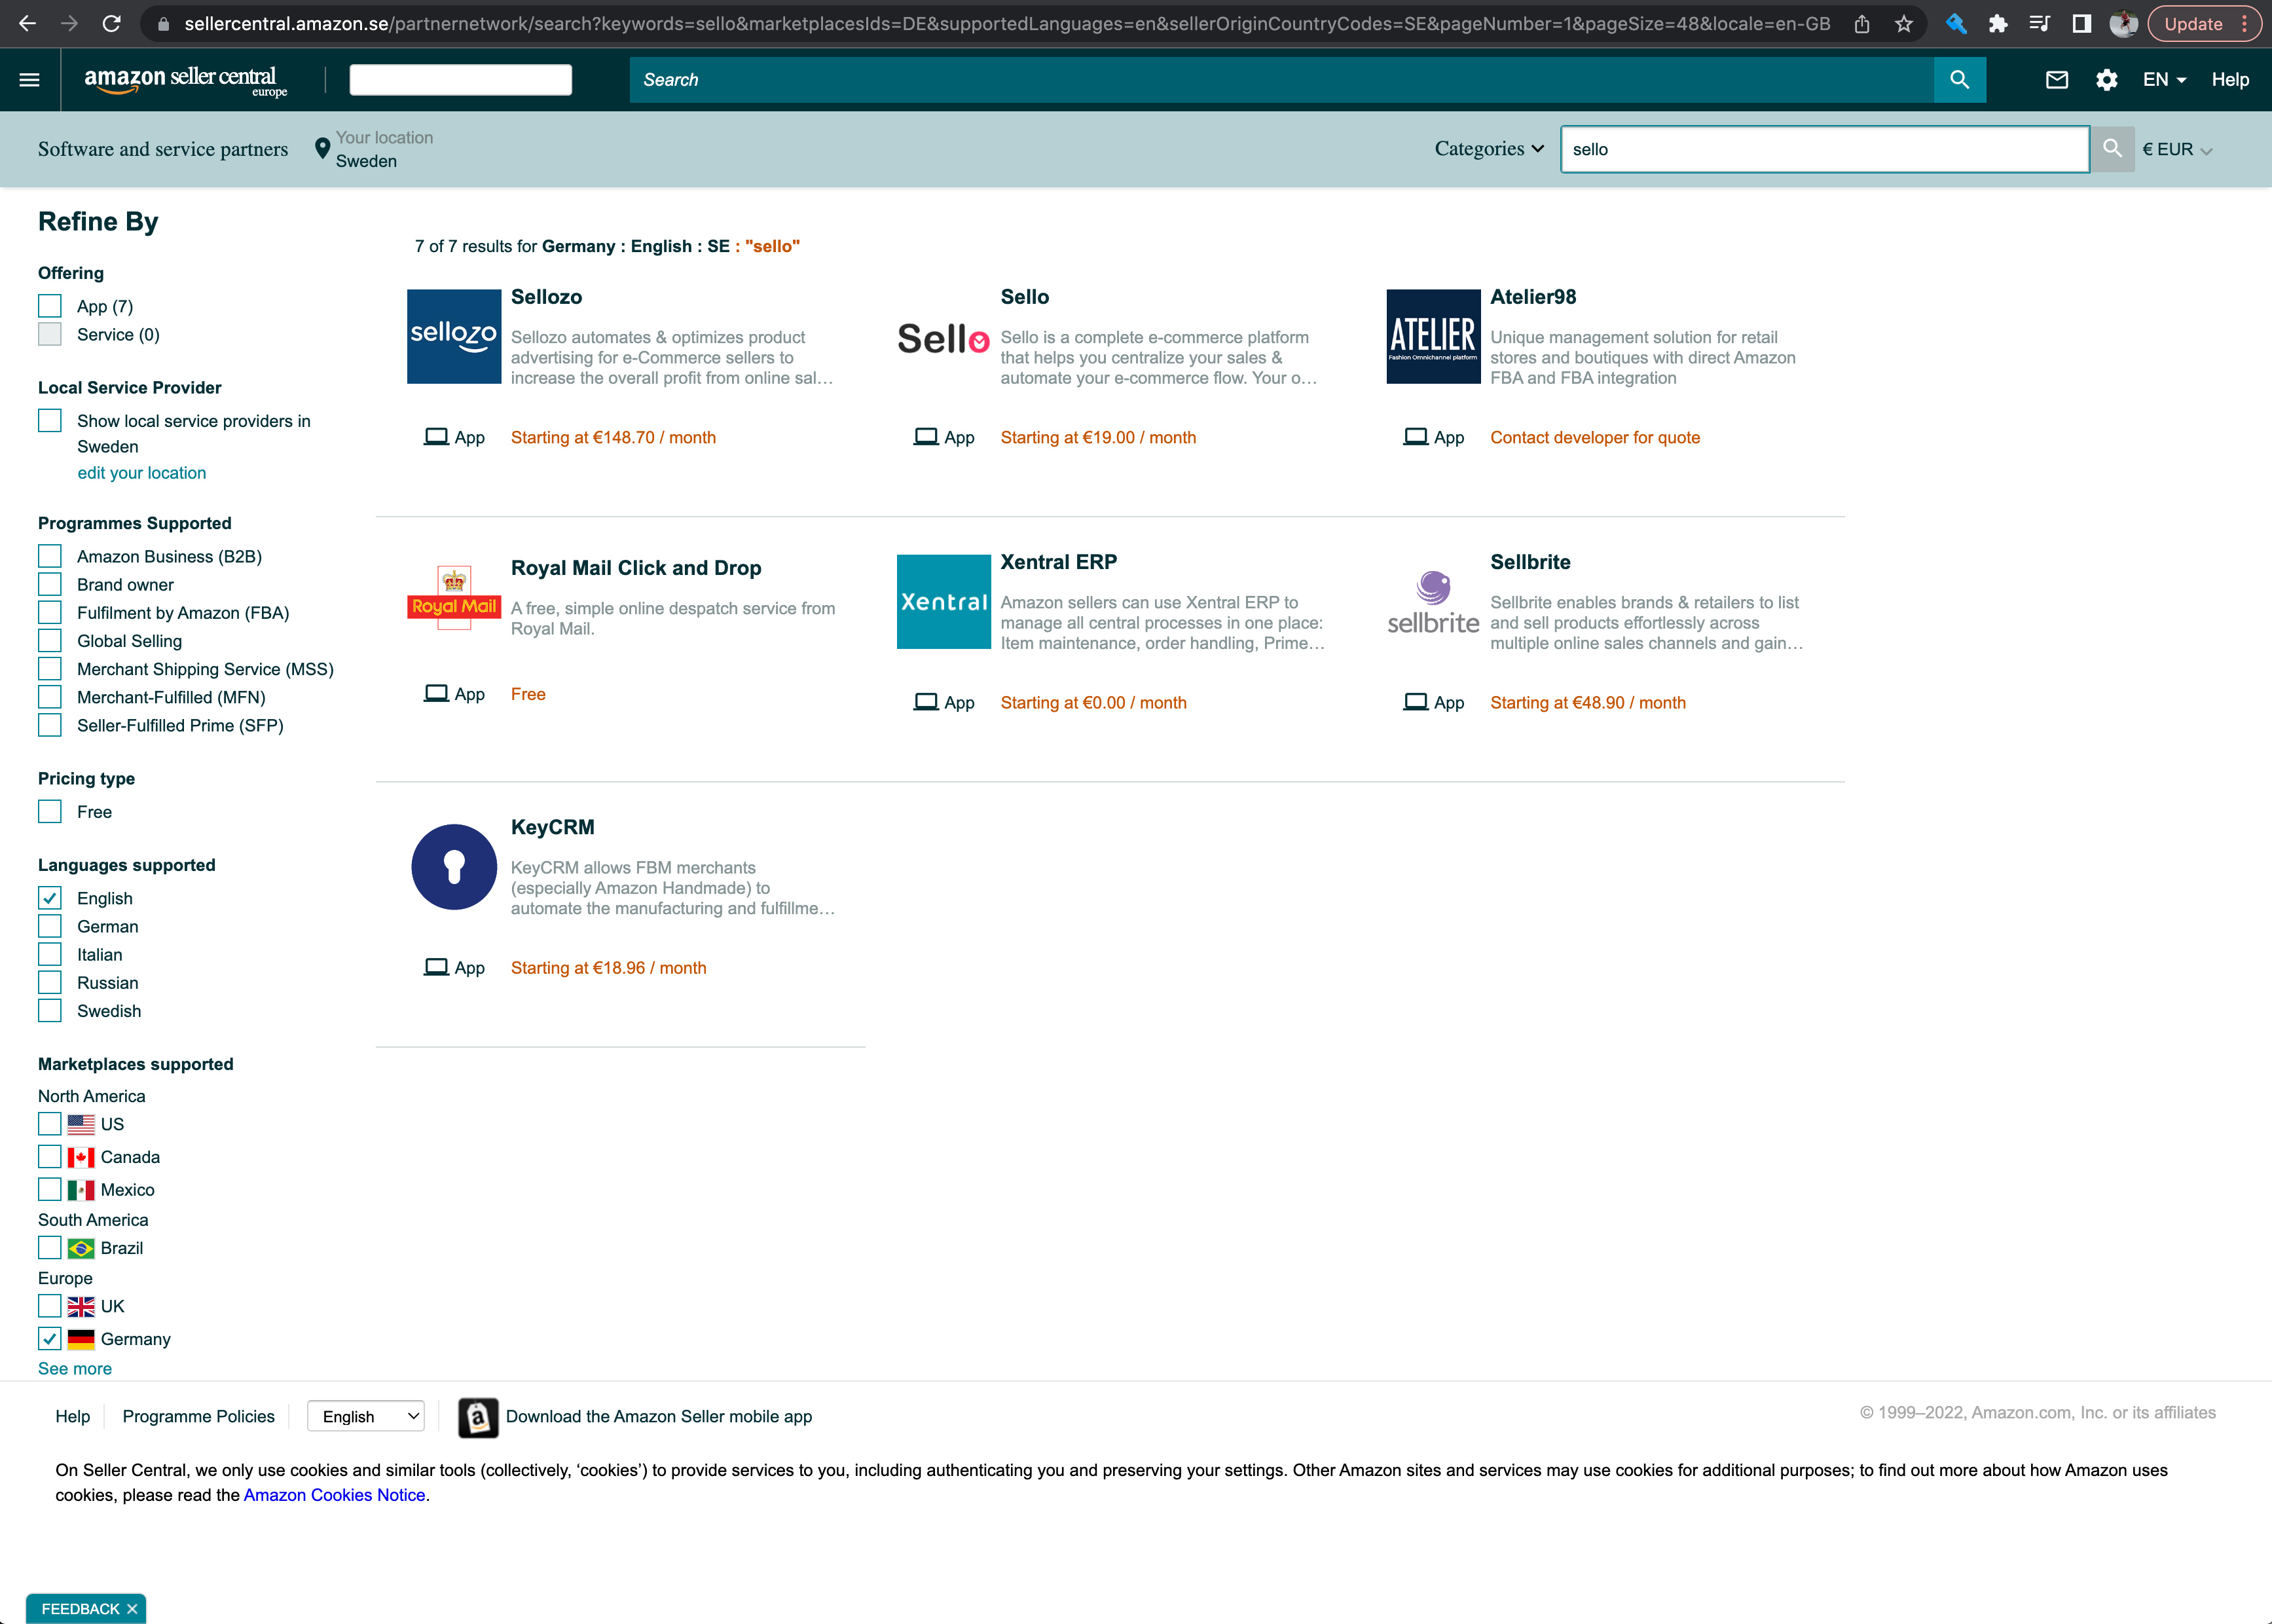Image resolution: width=2272 pixels, height=1624 pixels.
Task: Click the Feedback button
Action: point(80,1609)
